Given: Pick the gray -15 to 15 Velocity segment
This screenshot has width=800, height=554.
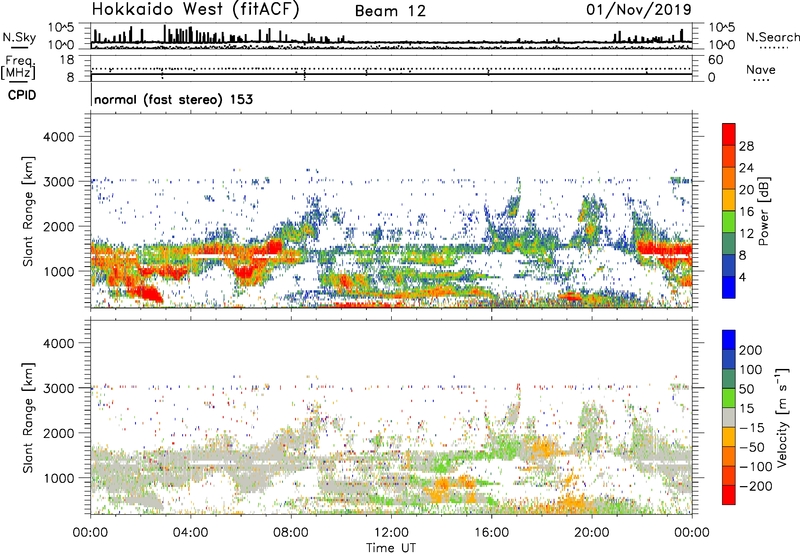Looking at the screenshot, I should [x=729, y=417].
